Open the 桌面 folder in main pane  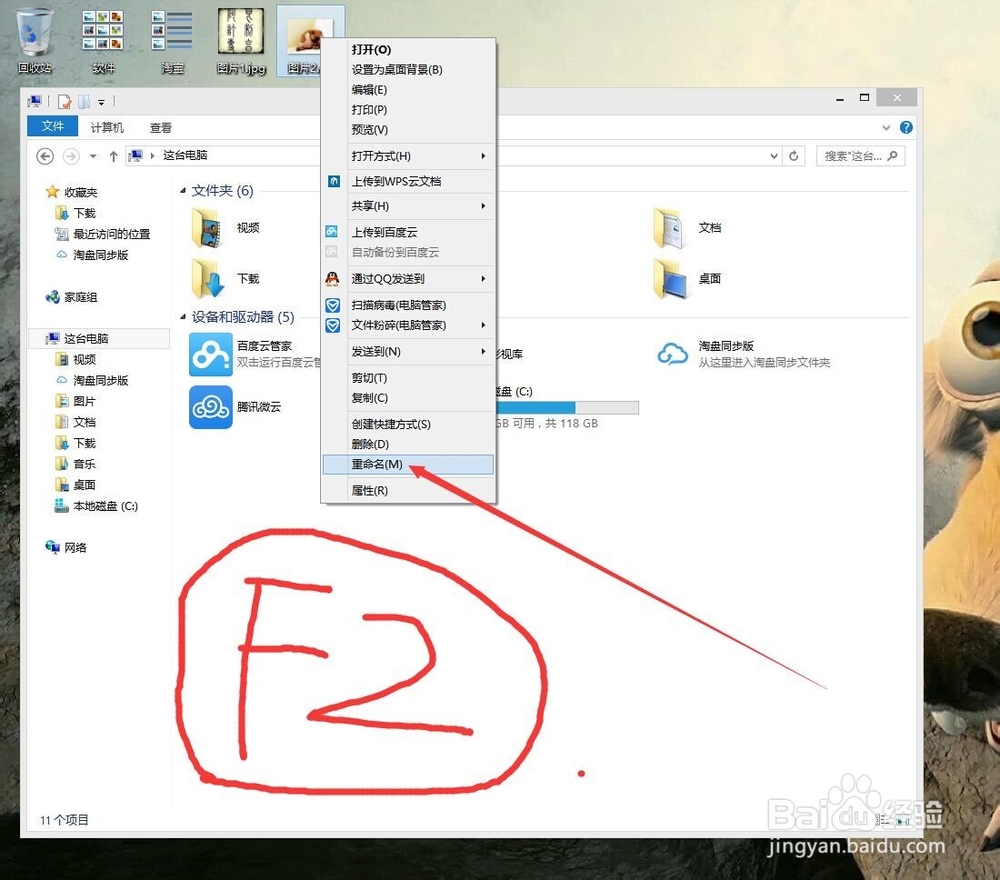coord(670,279)
